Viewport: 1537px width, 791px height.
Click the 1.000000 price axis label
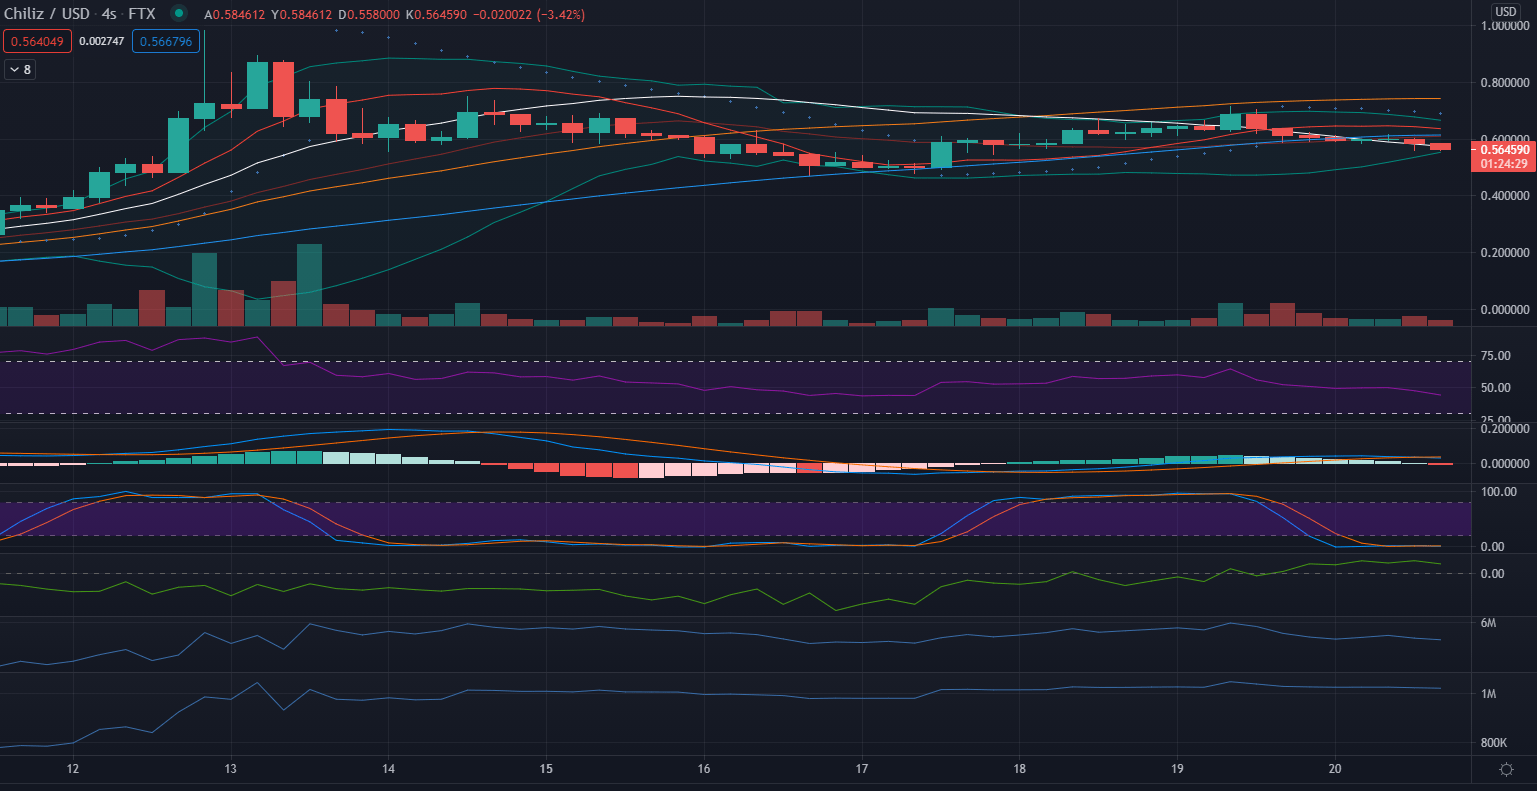click(1505, 26)
